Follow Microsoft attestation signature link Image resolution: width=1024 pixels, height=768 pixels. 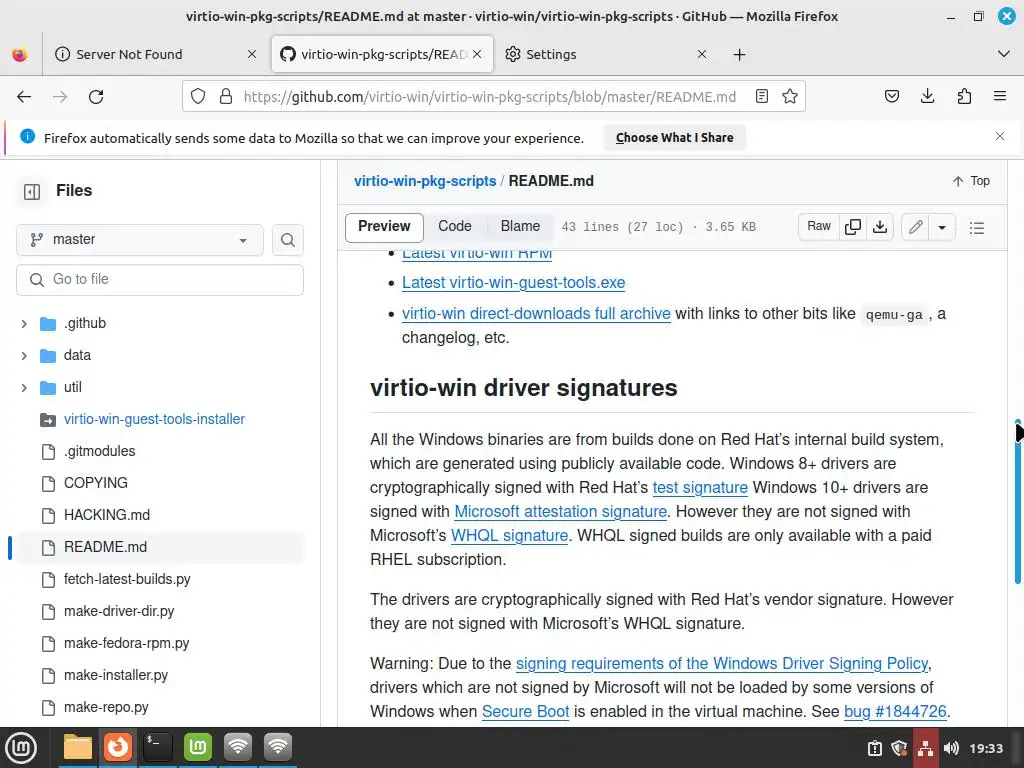click(x=560, y=512)
